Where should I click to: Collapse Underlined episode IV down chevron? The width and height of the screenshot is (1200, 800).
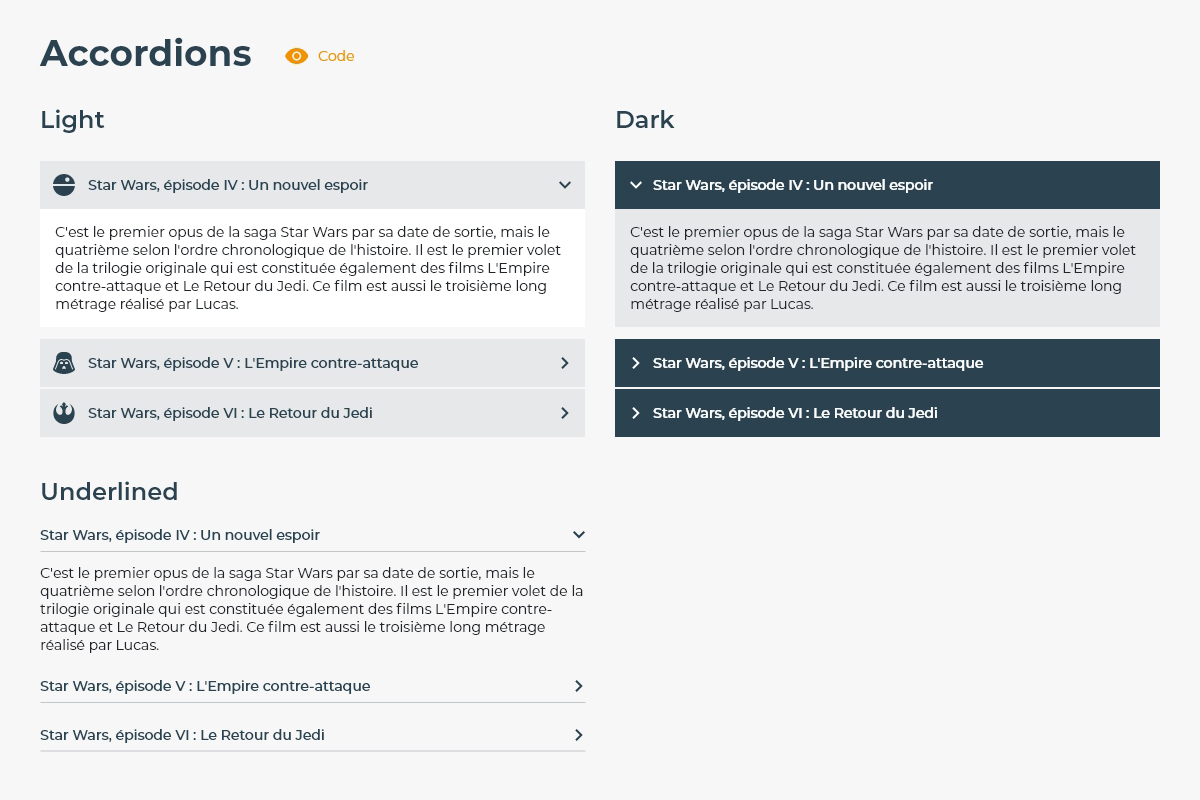578,535
